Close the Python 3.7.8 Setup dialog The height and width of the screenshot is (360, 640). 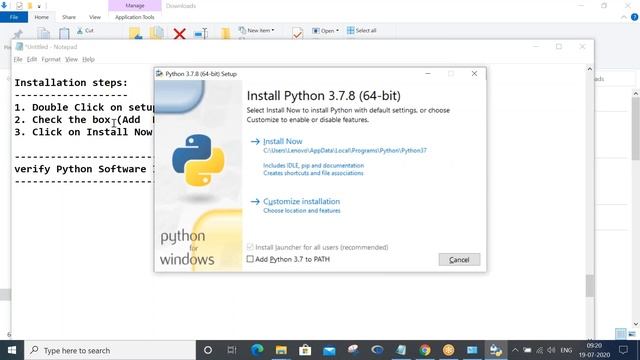click(474, 73)
